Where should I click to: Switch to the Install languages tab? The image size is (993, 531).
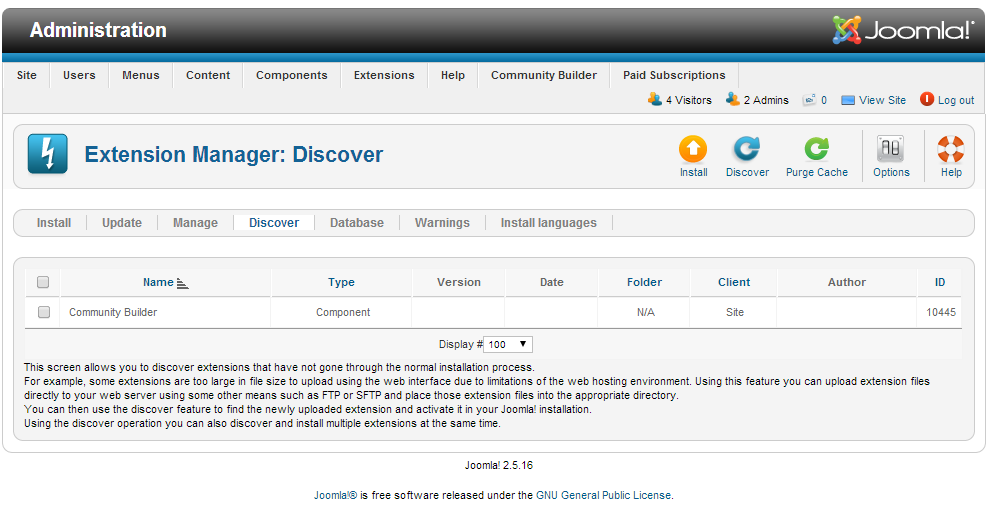pos(548,222)
